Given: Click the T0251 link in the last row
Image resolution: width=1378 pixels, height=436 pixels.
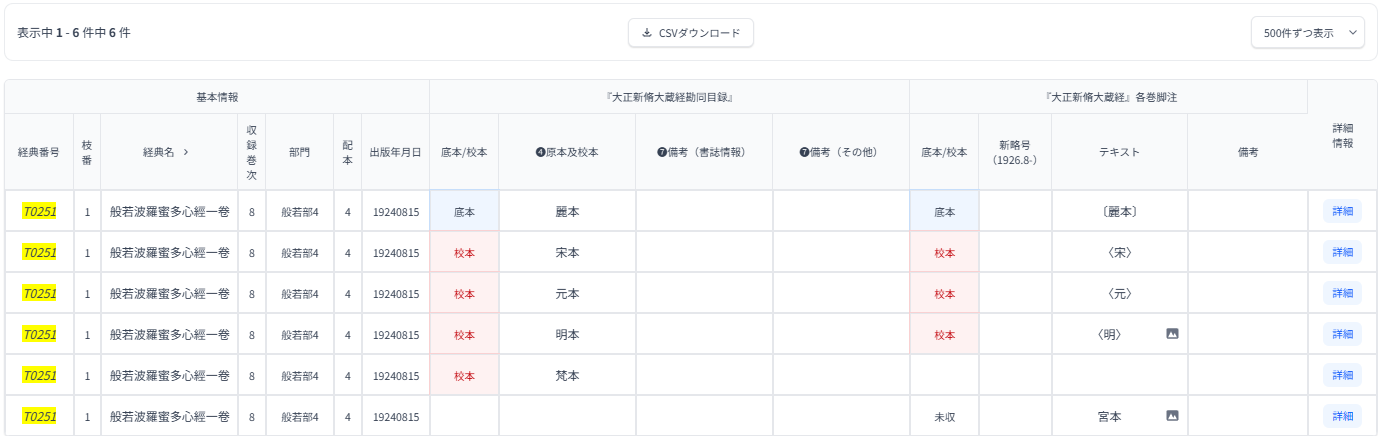Looking at the screenshot, I should [x=39, y=416].
